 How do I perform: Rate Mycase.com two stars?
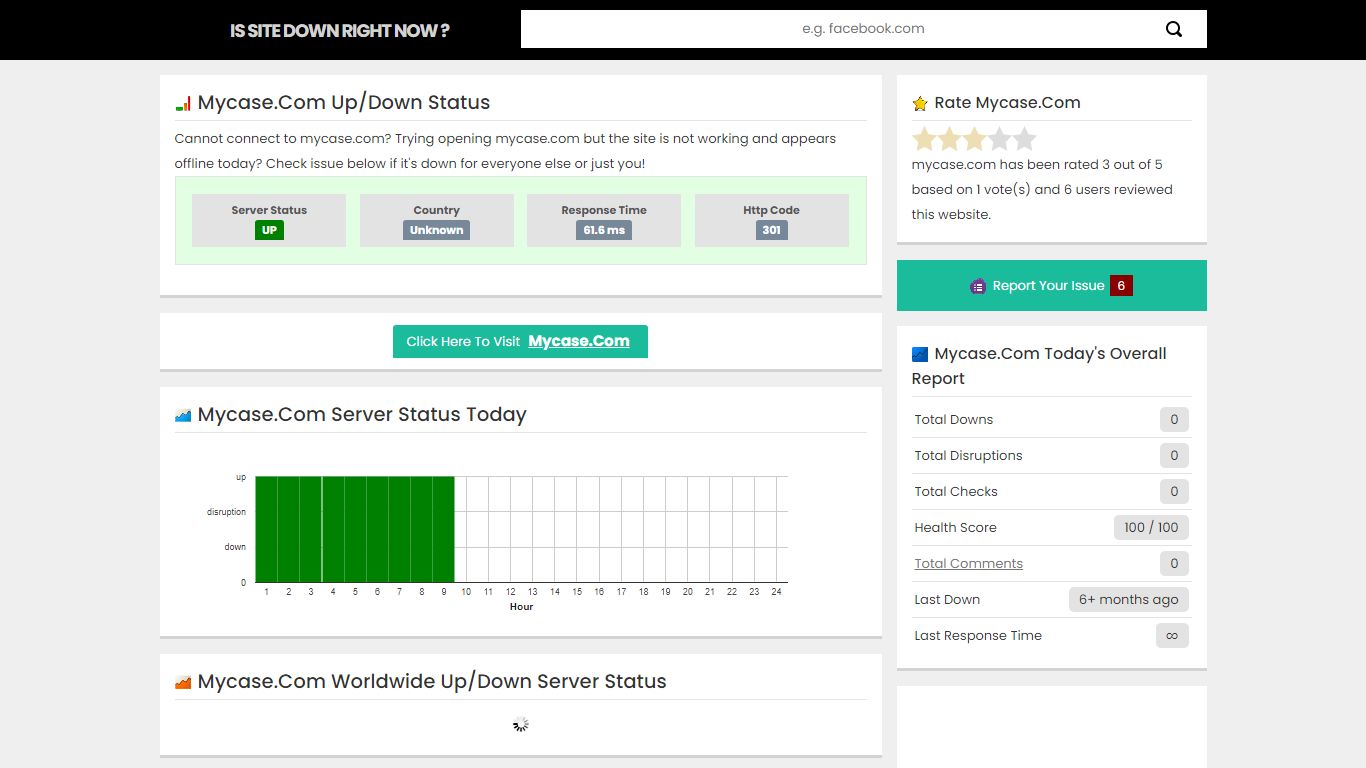coord(949,139)
